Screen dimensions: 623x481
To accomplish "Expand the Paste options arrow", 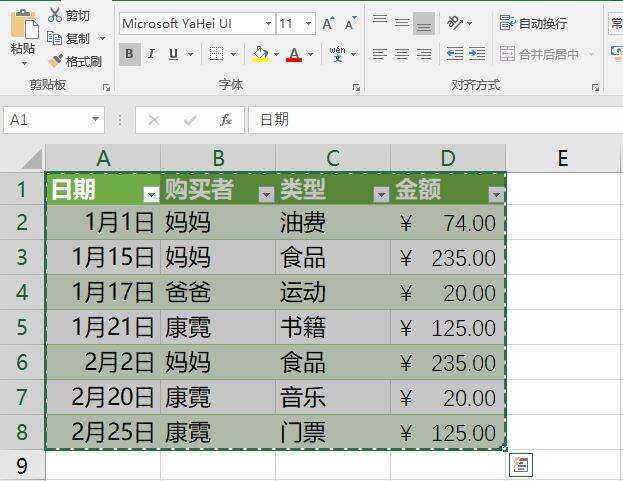I will [24, 64].
